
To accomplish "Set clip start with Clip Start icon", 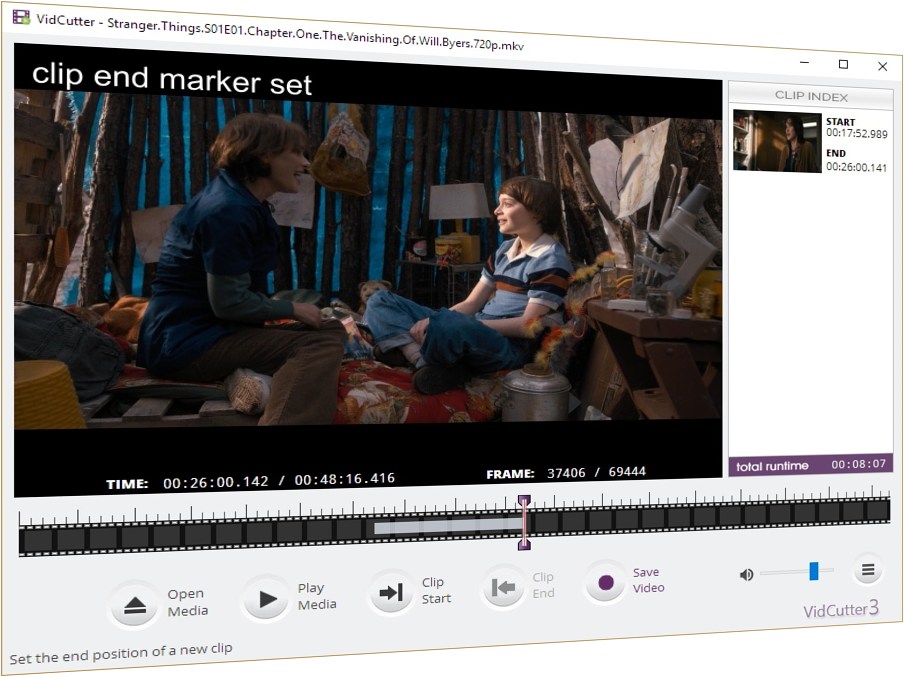I will tap(391, 592).
